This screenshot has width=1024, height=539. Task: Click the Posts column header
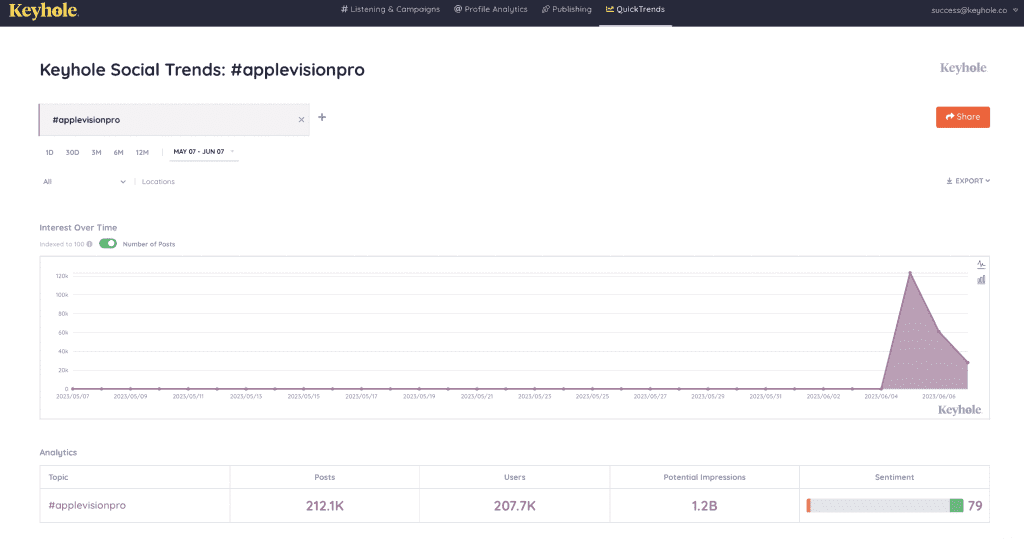[325, 477]
